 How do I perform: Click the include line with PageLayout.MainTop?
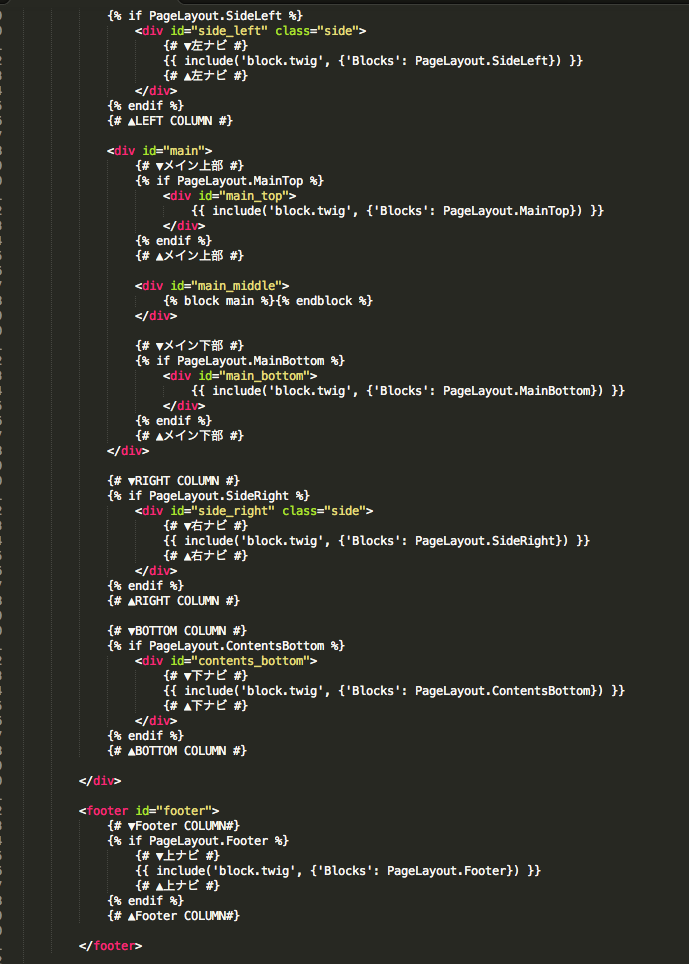pos(397,211)
